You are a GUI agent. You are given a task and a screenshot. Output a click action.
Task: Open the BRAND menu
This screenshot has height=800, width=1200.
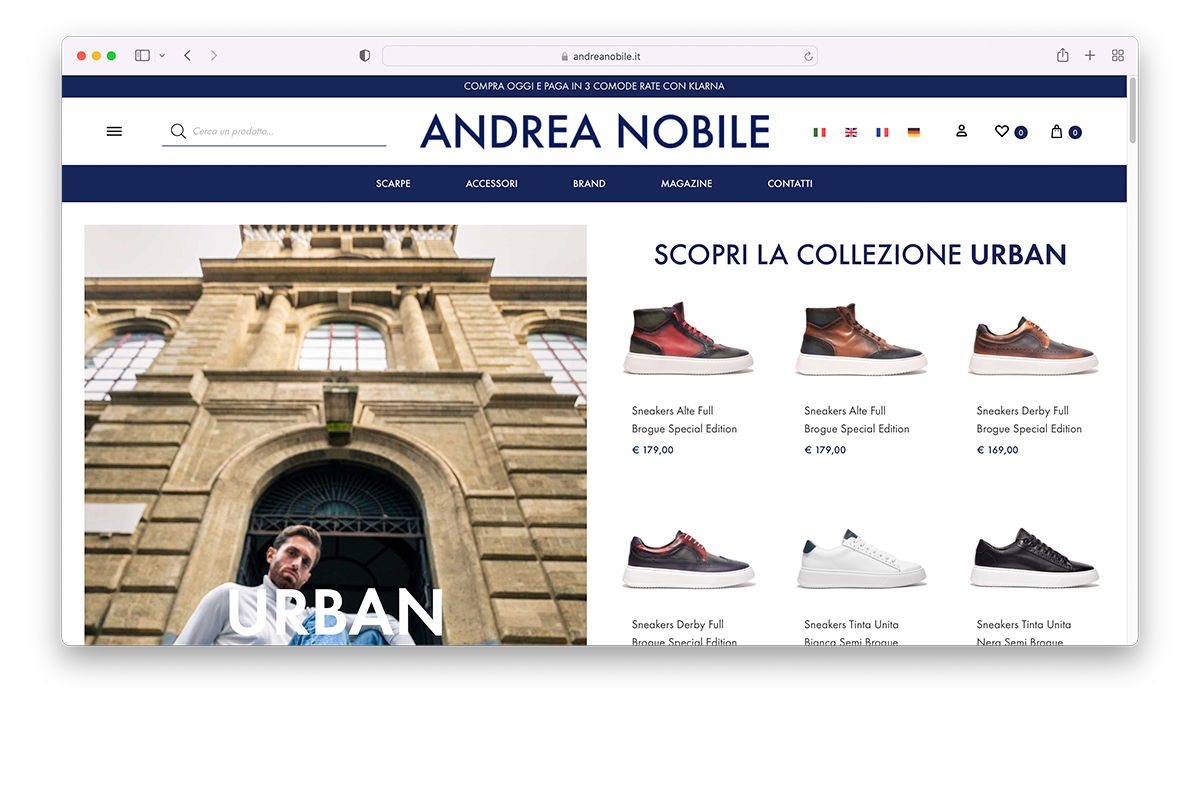point(589,184)
